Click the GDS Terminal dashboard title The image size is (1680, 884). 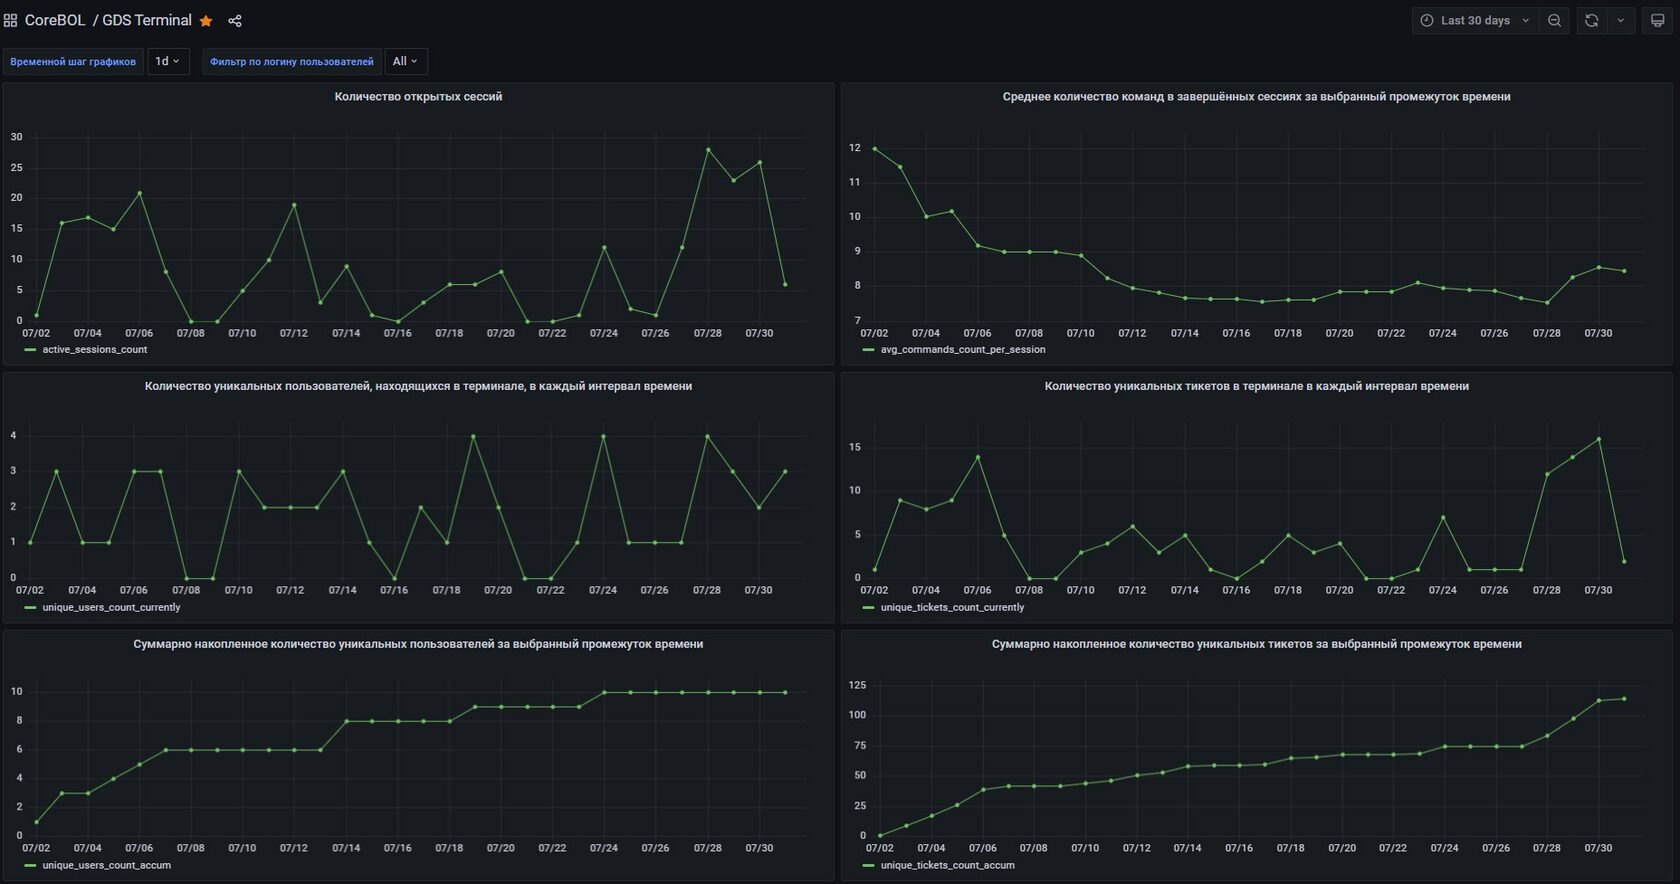147,21
